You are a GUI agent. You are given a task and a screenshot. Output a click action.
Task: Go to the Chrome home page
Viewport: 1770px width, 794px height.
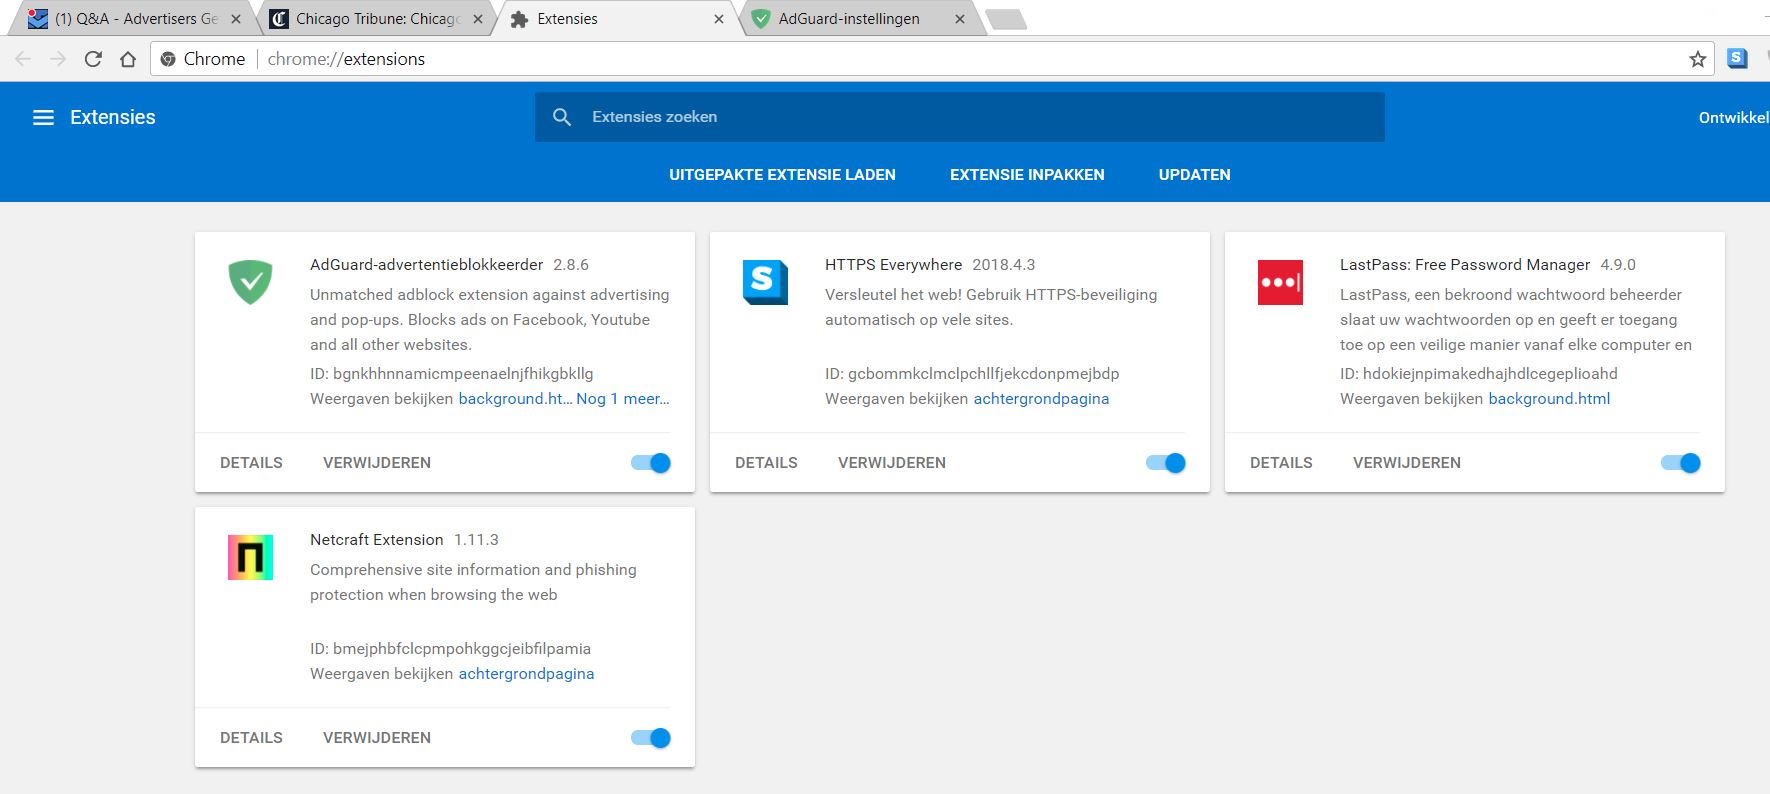point(128,59)
